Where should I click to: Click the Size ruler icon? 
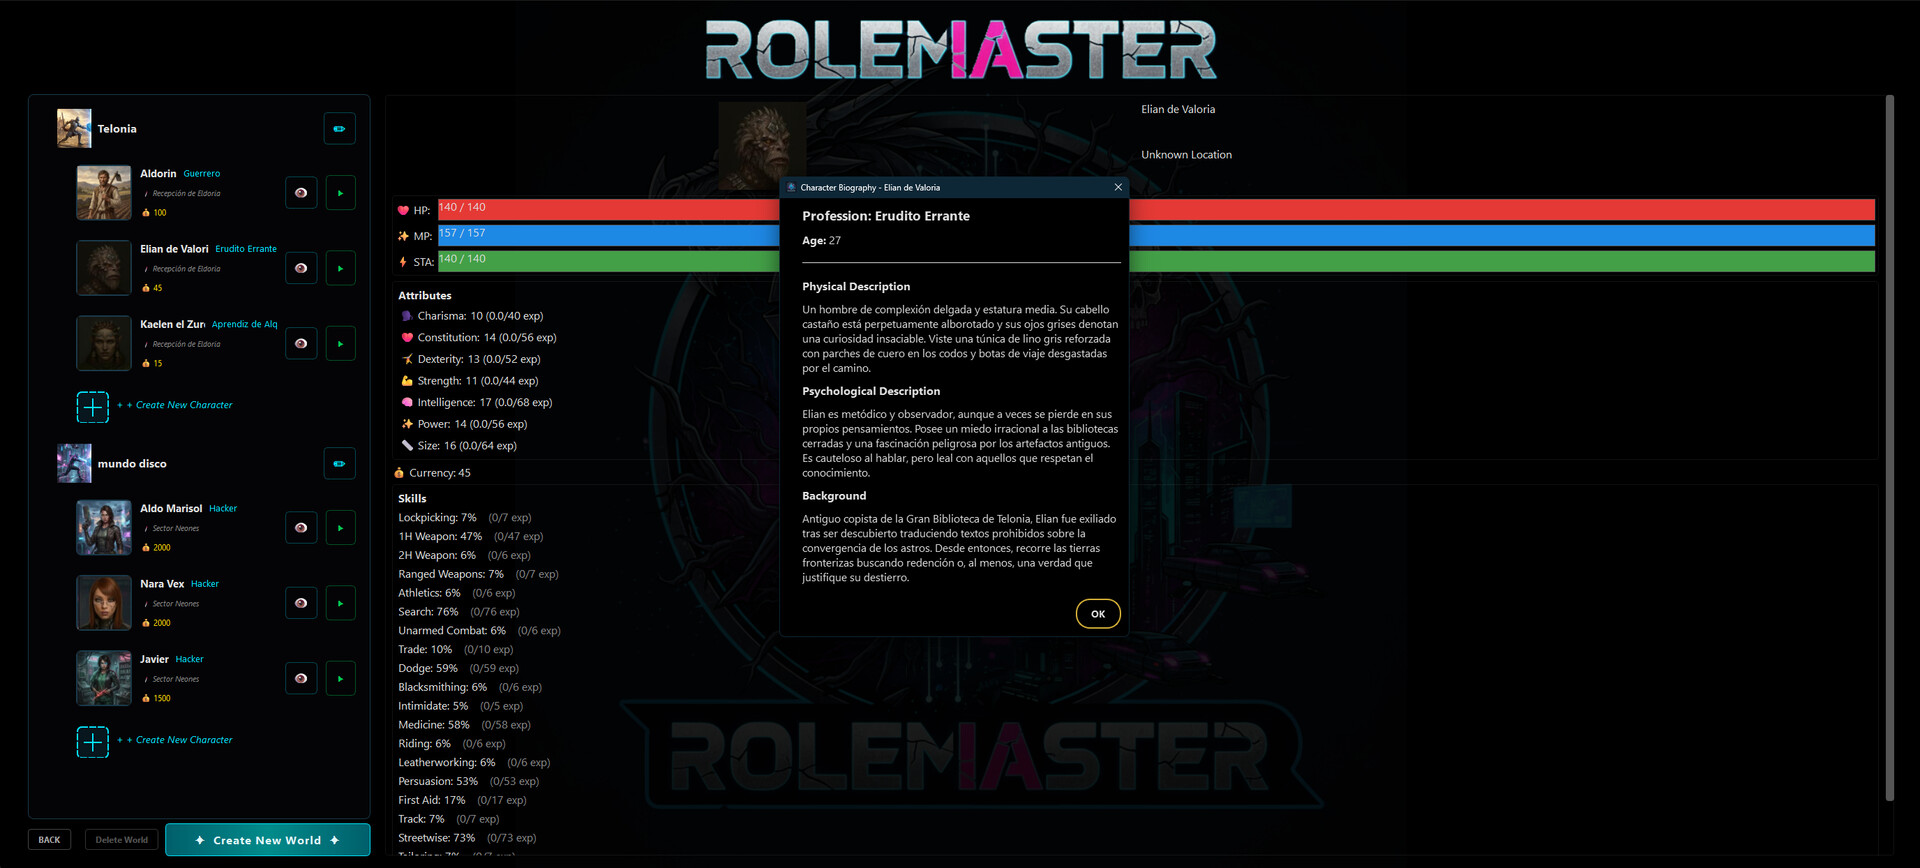click(407, 446)
